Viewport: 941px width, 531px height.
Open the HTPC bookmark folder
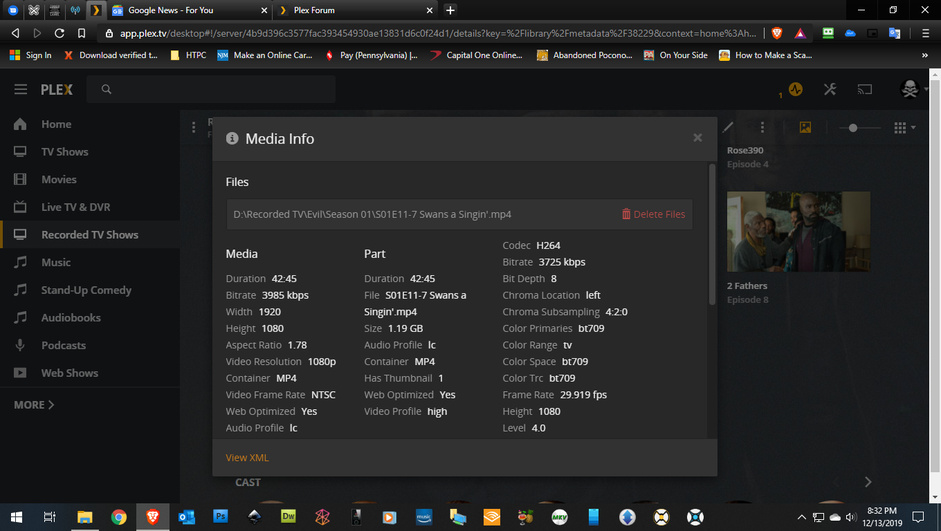[x=188, y=55]
